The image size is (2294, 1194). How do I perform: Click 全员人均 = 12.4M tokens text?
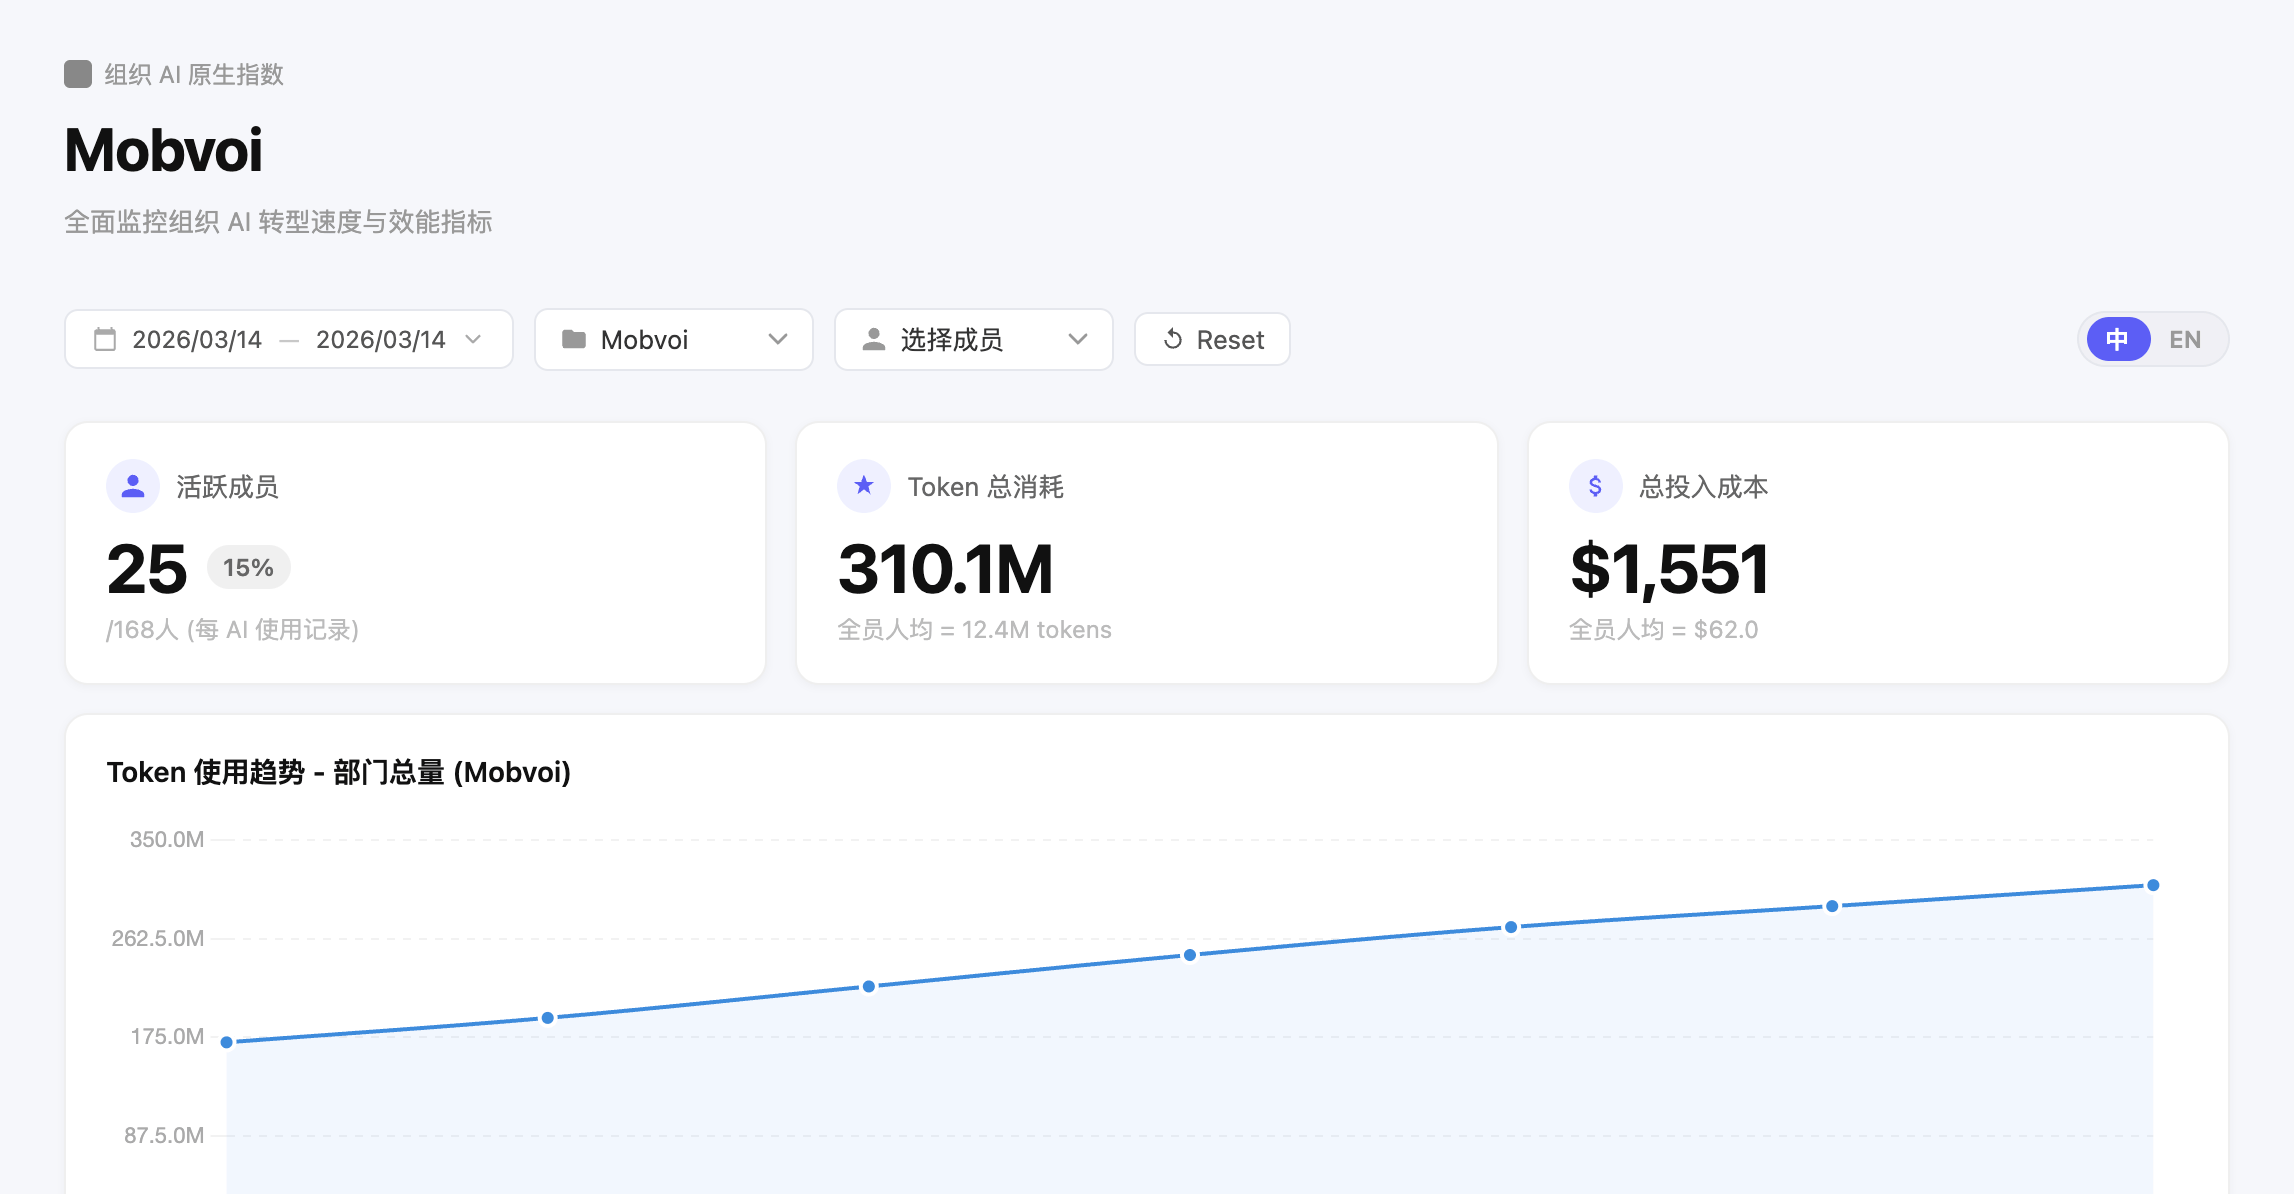point(975,630)
